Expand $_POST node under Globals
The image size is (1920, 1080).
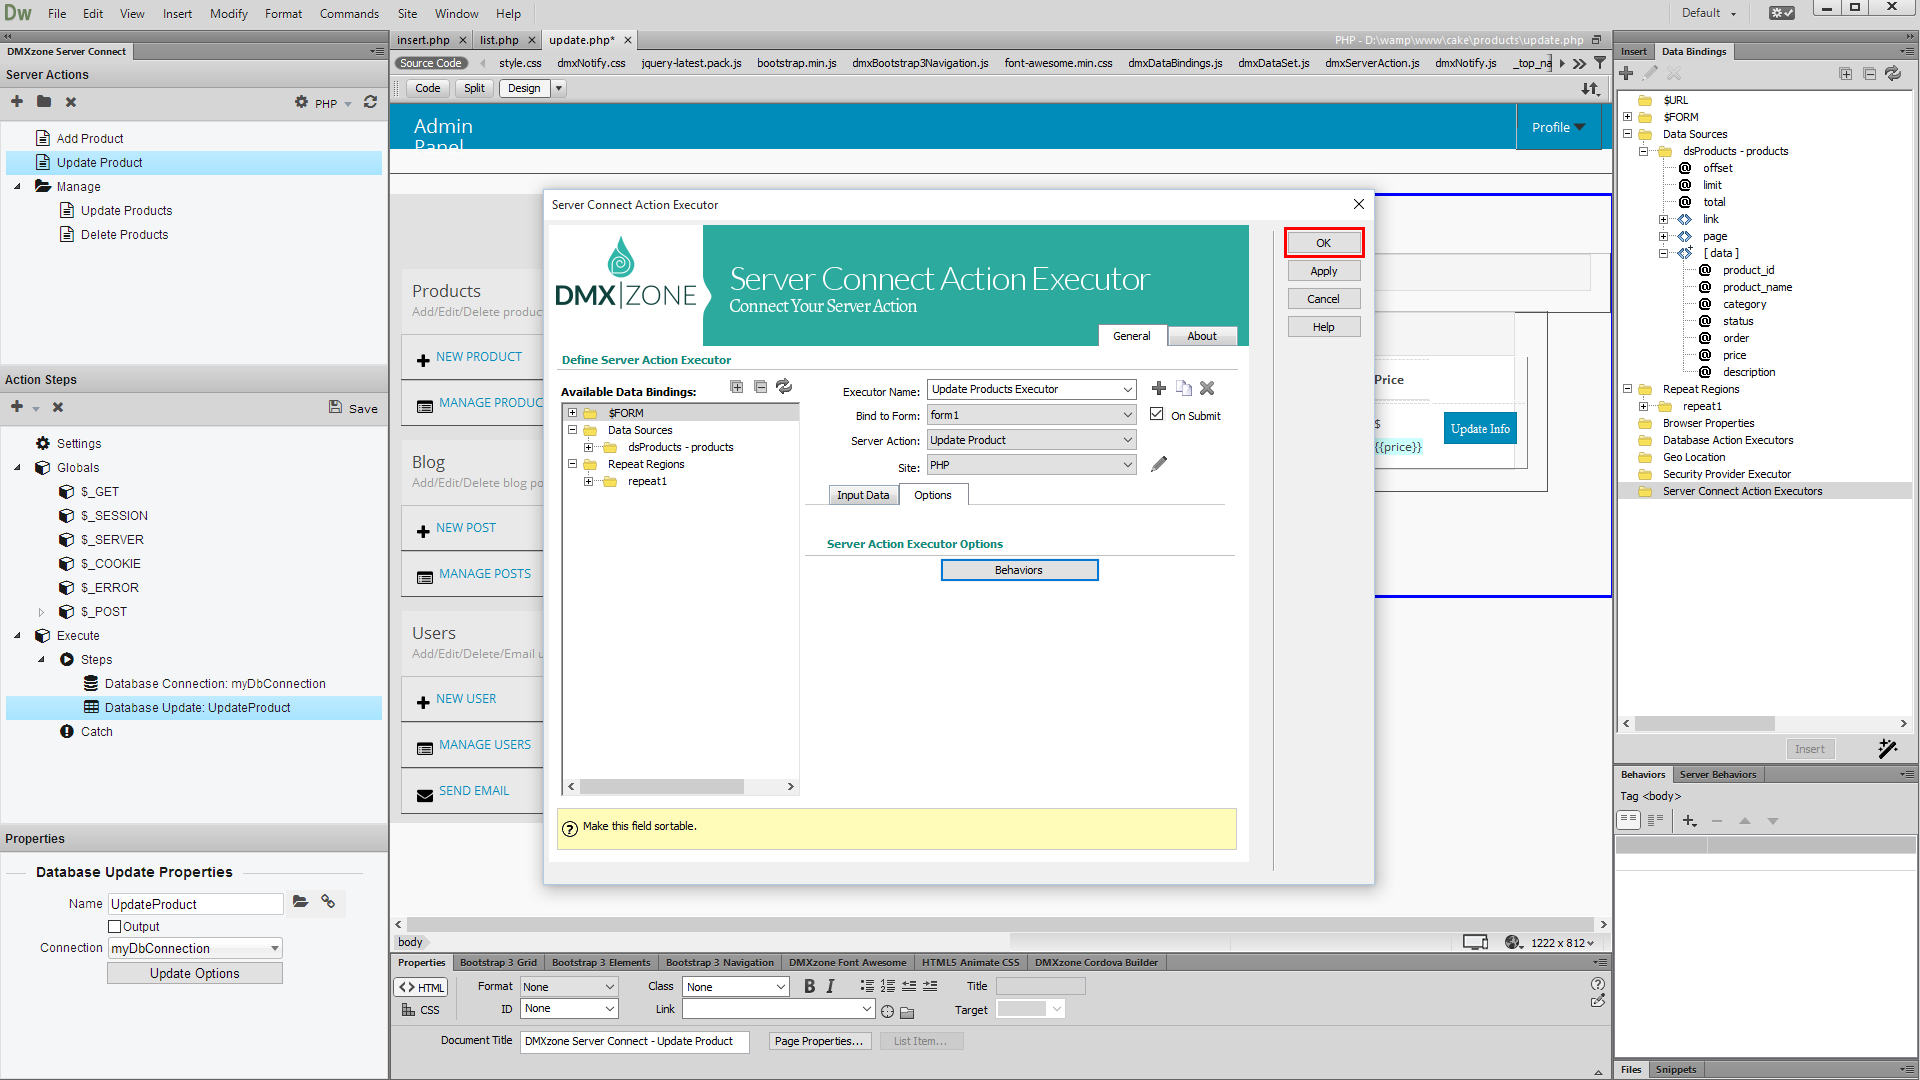tap(41, 612)
